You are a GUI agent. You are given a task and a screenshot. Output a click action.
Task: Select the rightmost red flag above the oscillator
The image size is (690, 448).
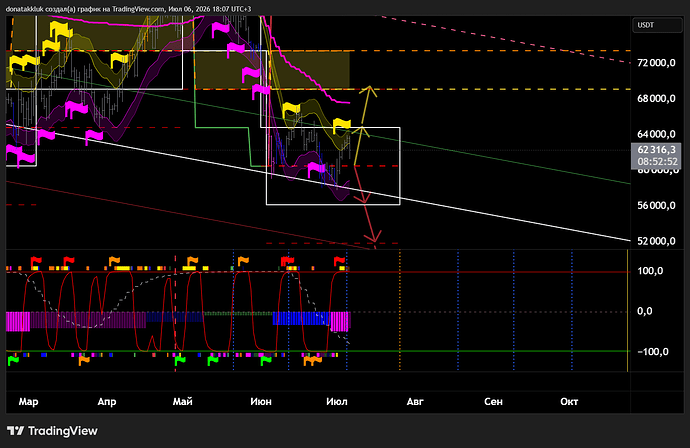(339, 261)
